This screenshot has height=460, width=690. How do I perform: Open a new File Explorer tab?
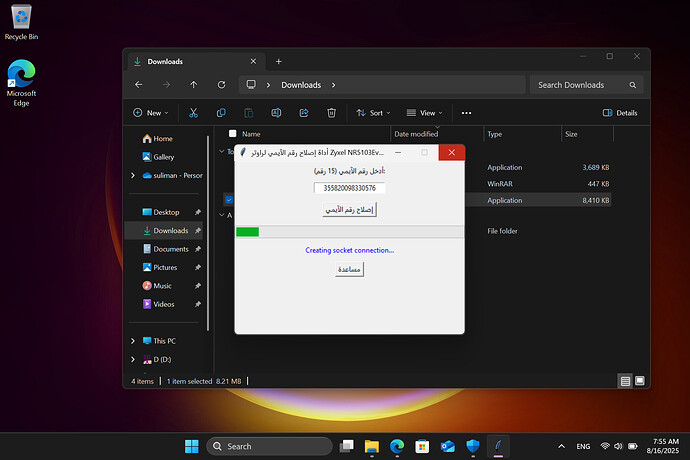(279, 61)
